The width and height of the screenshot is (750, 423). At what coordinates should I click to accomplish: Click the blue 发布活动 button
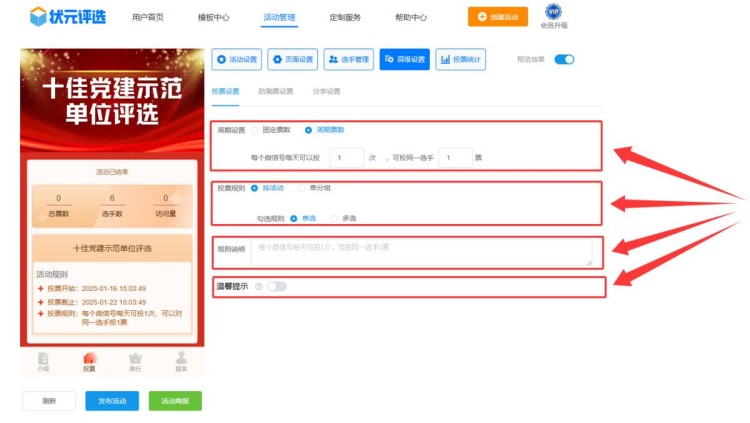pos(112,401)
